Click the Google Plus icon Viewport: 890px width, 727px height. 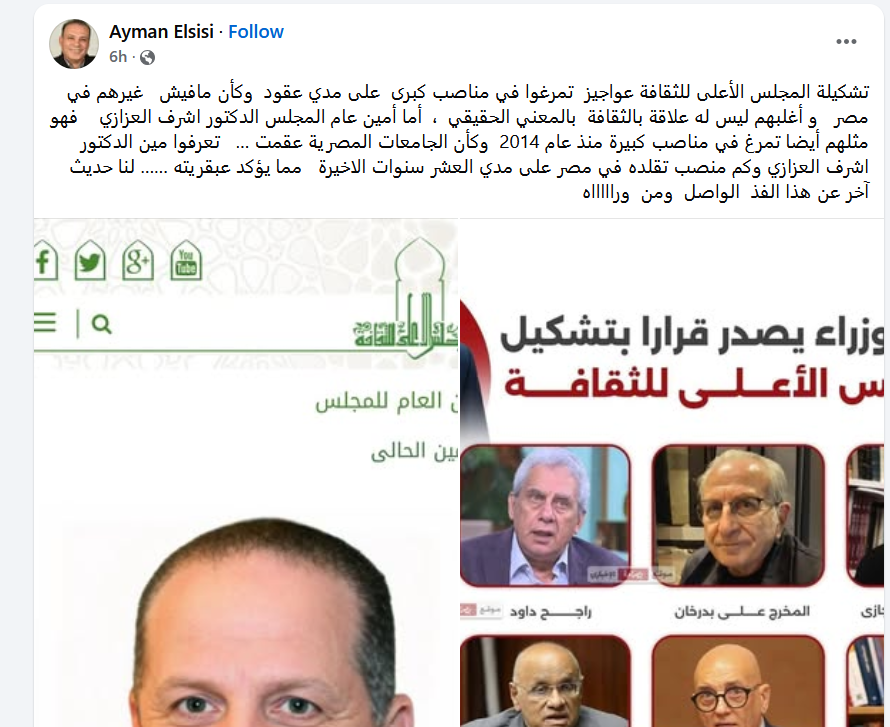(138, 260)
